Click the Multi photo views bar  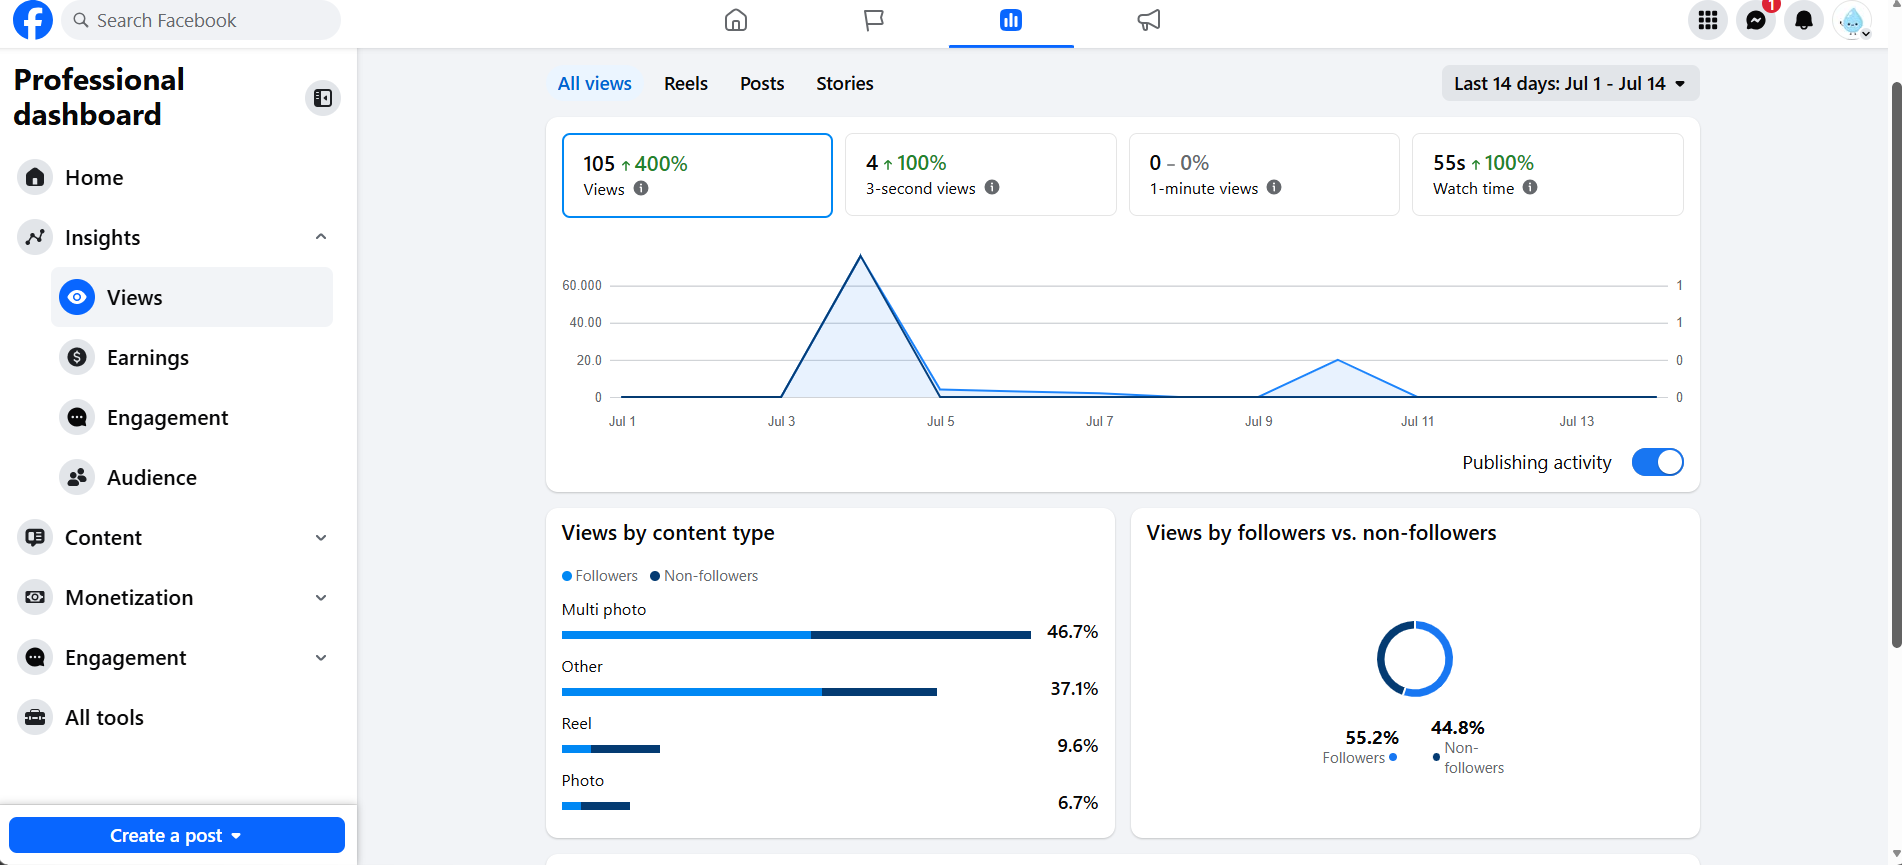point(796,635)
